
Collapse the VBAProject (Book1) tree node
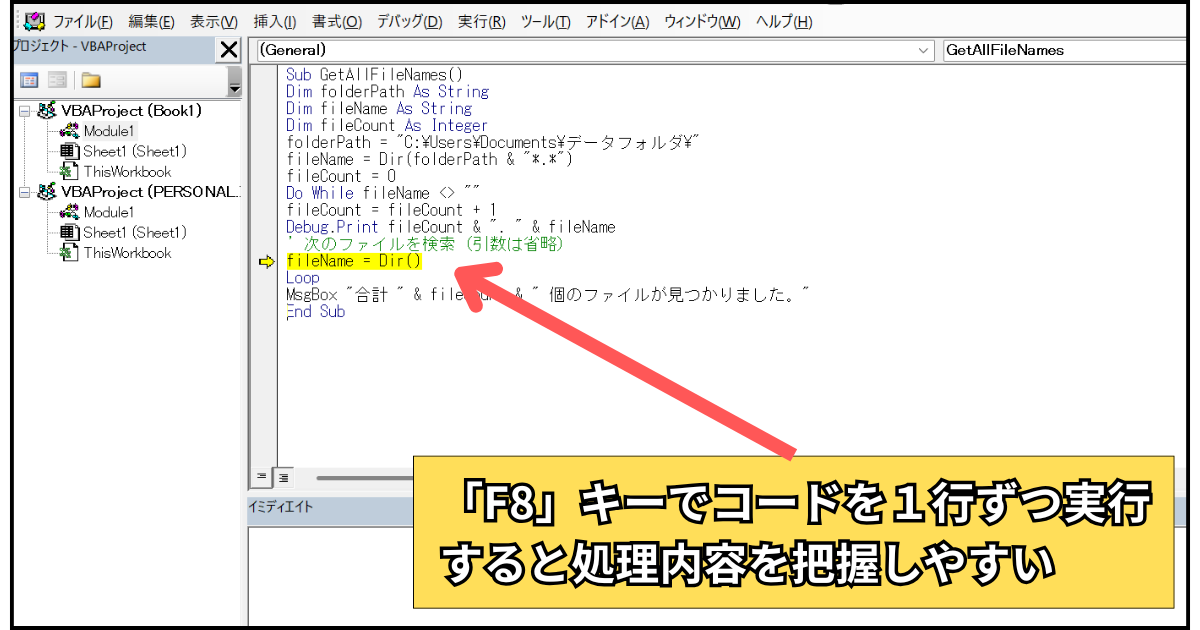point(25,111)
